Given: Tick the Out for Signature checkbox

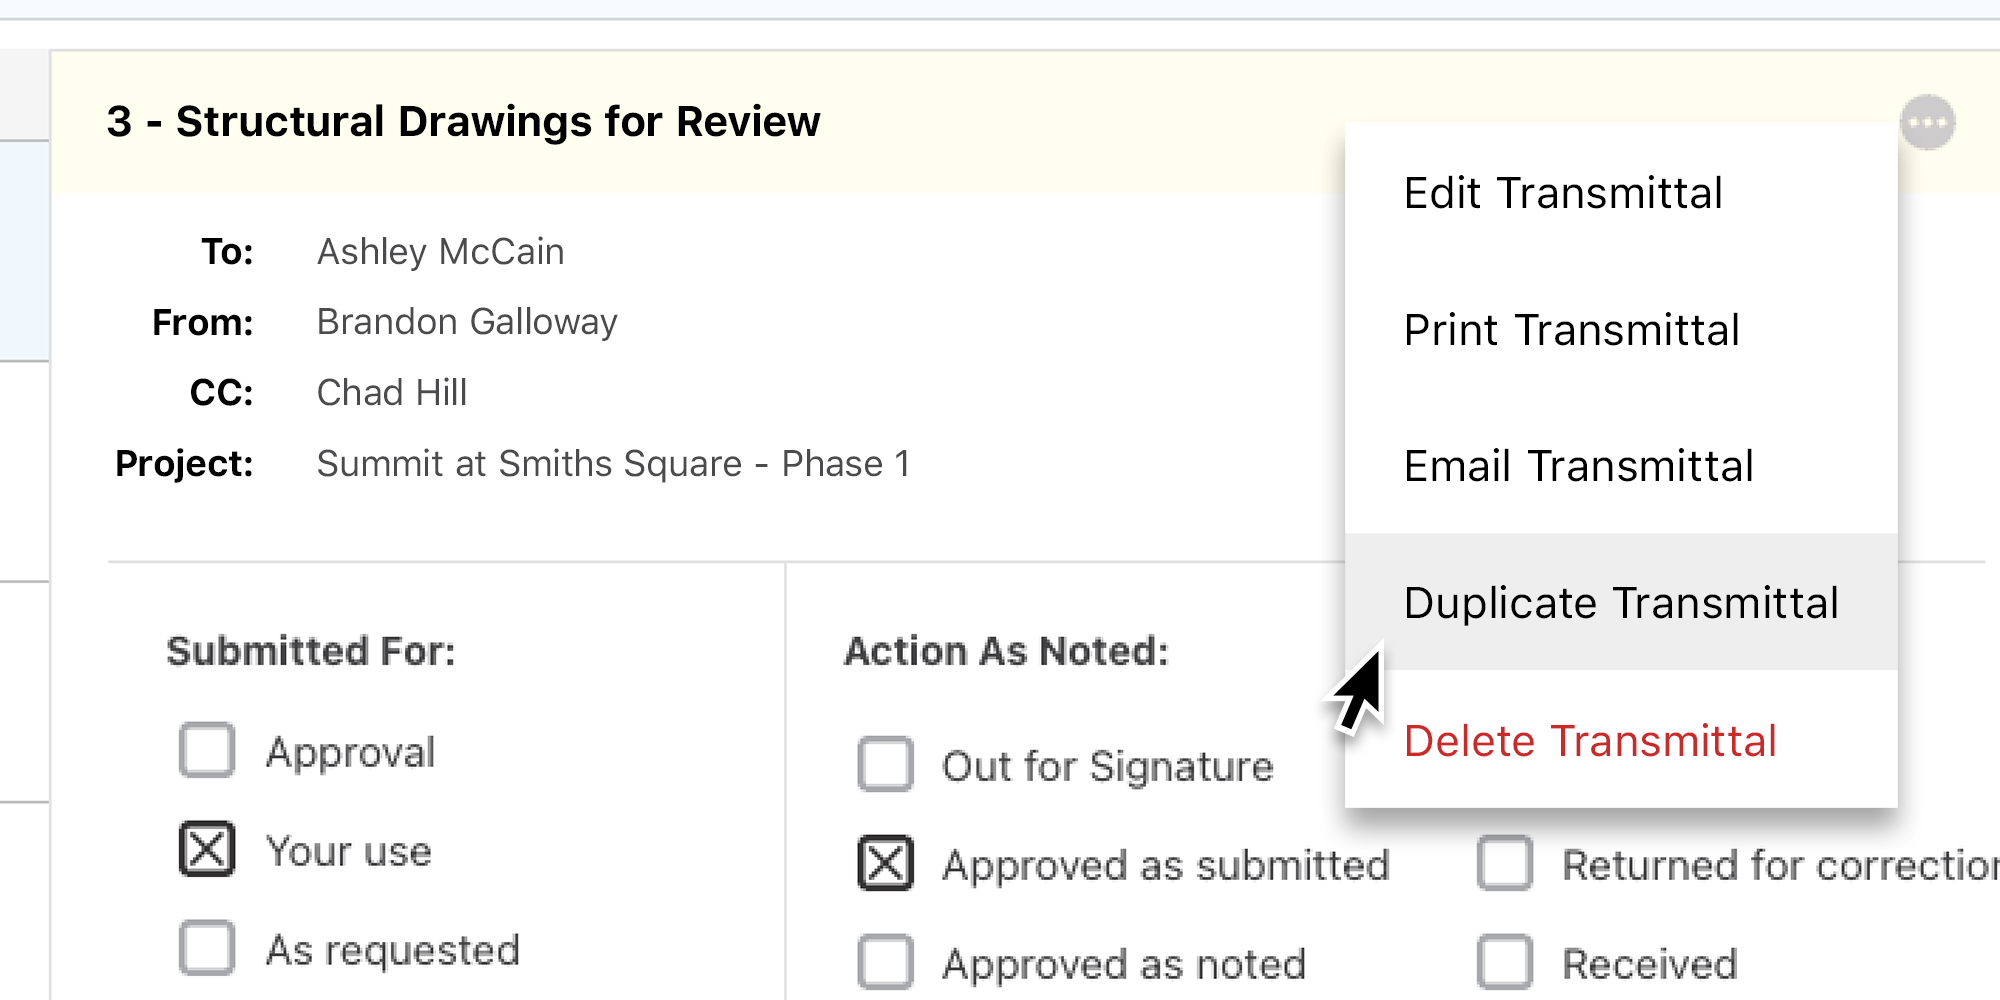Looking at the screenshot, I should 885,765.
